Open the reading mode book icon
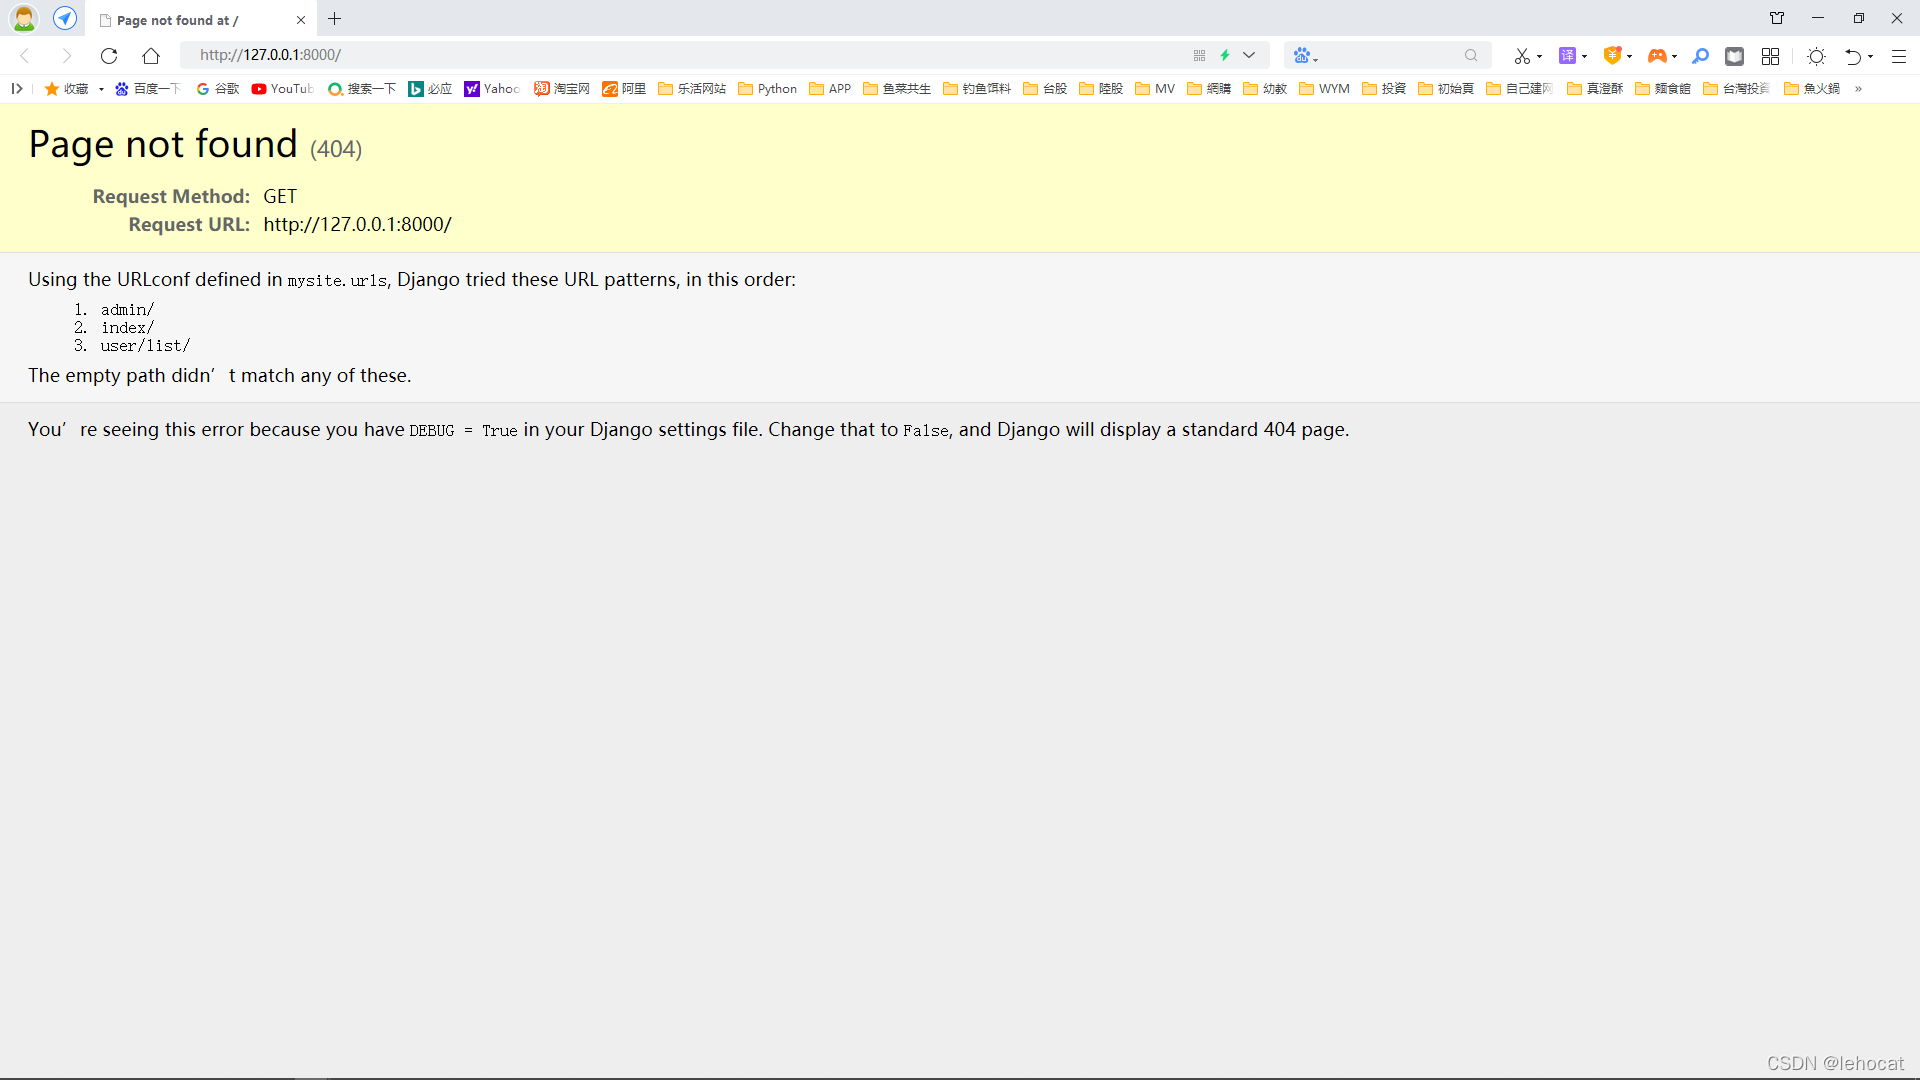 pos(1734,56)
